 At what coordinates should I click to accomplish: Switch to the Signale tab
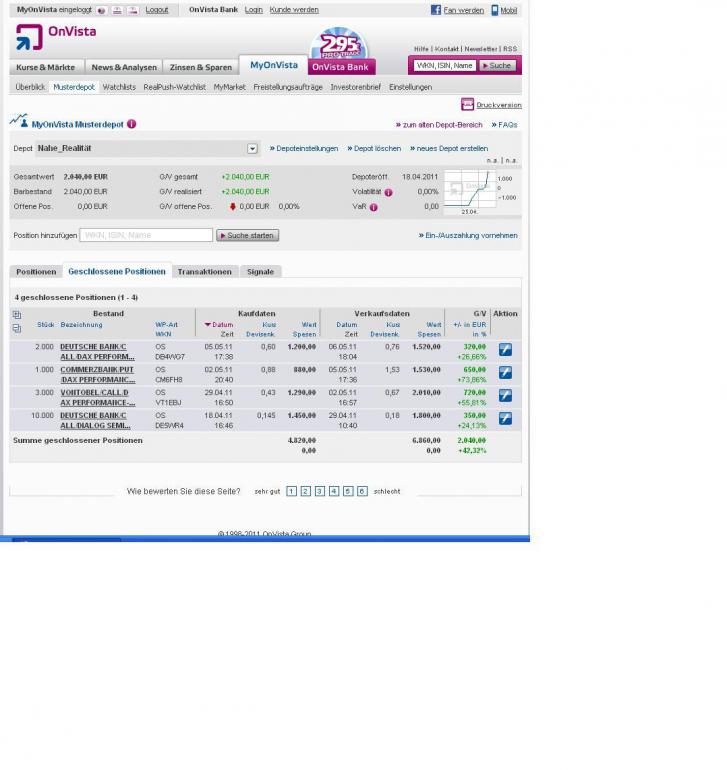[x=260, y=272]
